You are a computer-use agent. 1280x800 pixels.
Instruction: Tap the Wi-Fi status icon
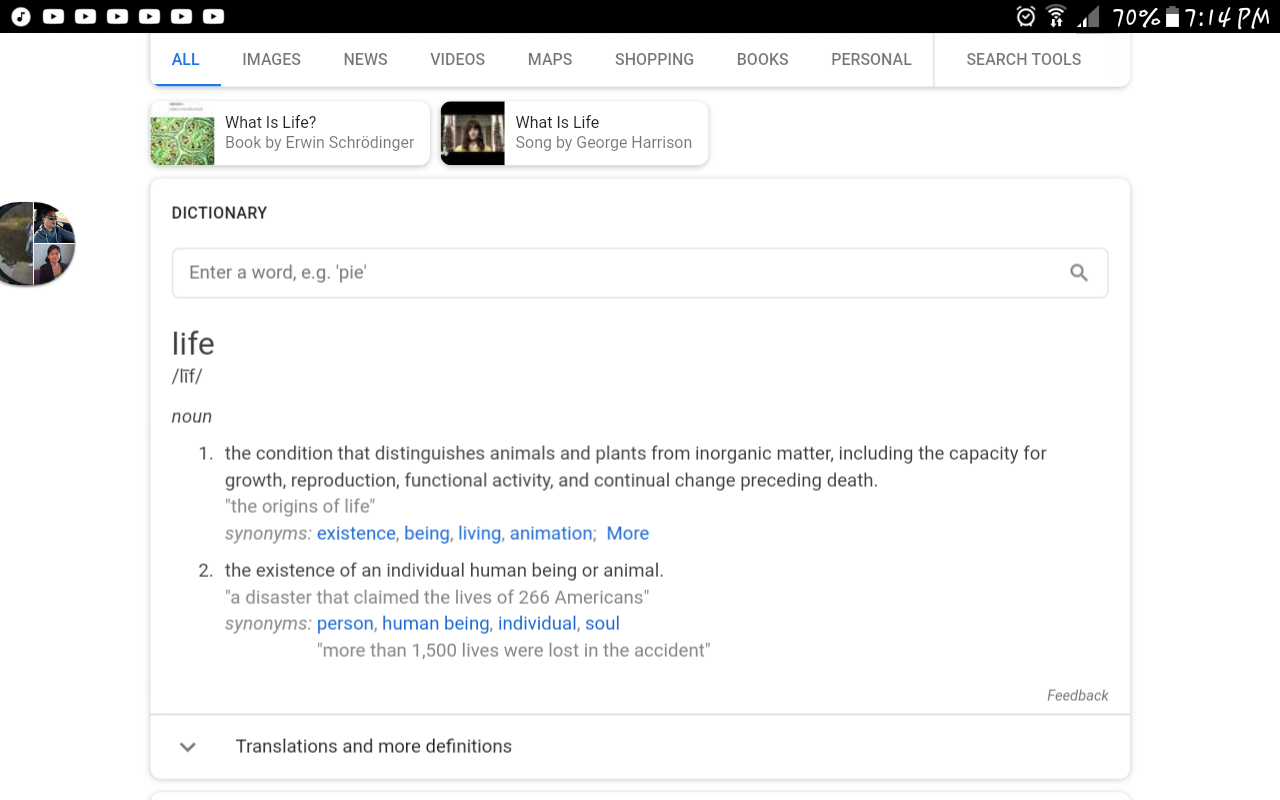click(x=1056, y=16)
